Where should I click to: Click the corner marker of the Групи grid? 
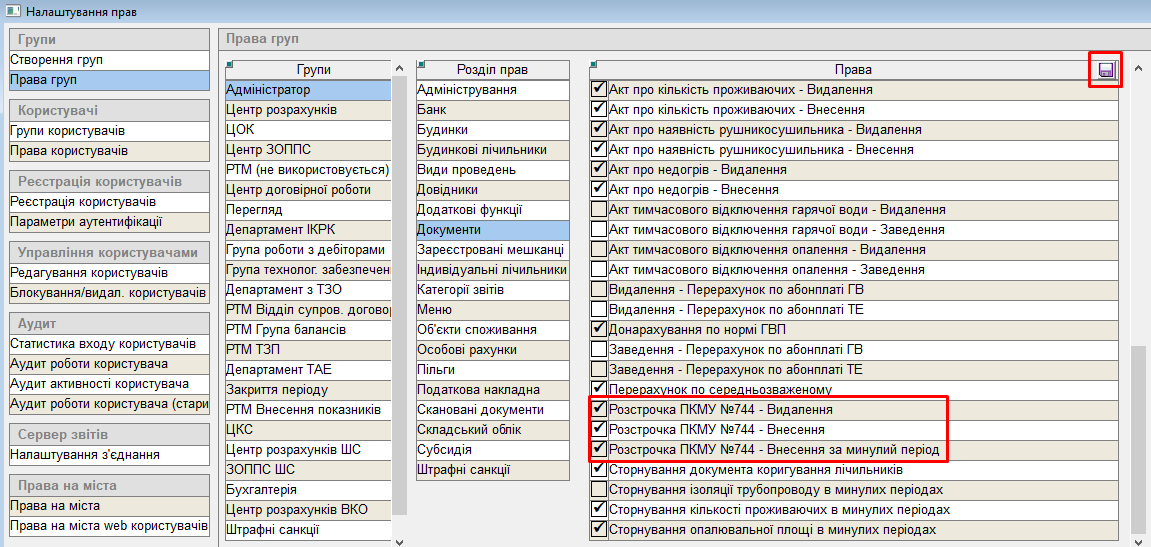(229, 62)
